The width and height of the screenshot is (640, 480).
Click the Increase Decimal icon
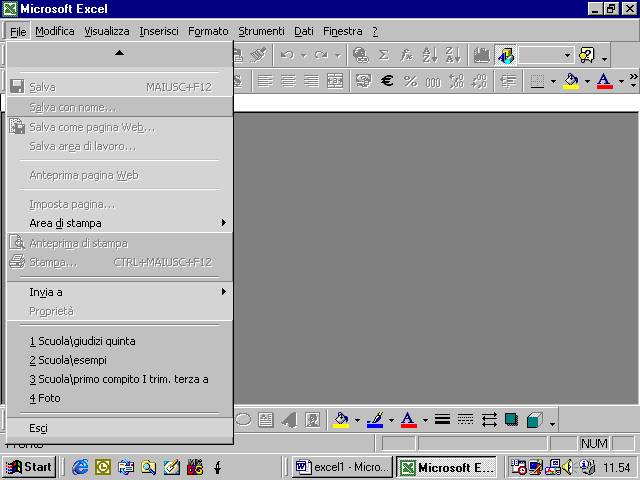coord(456,81)
